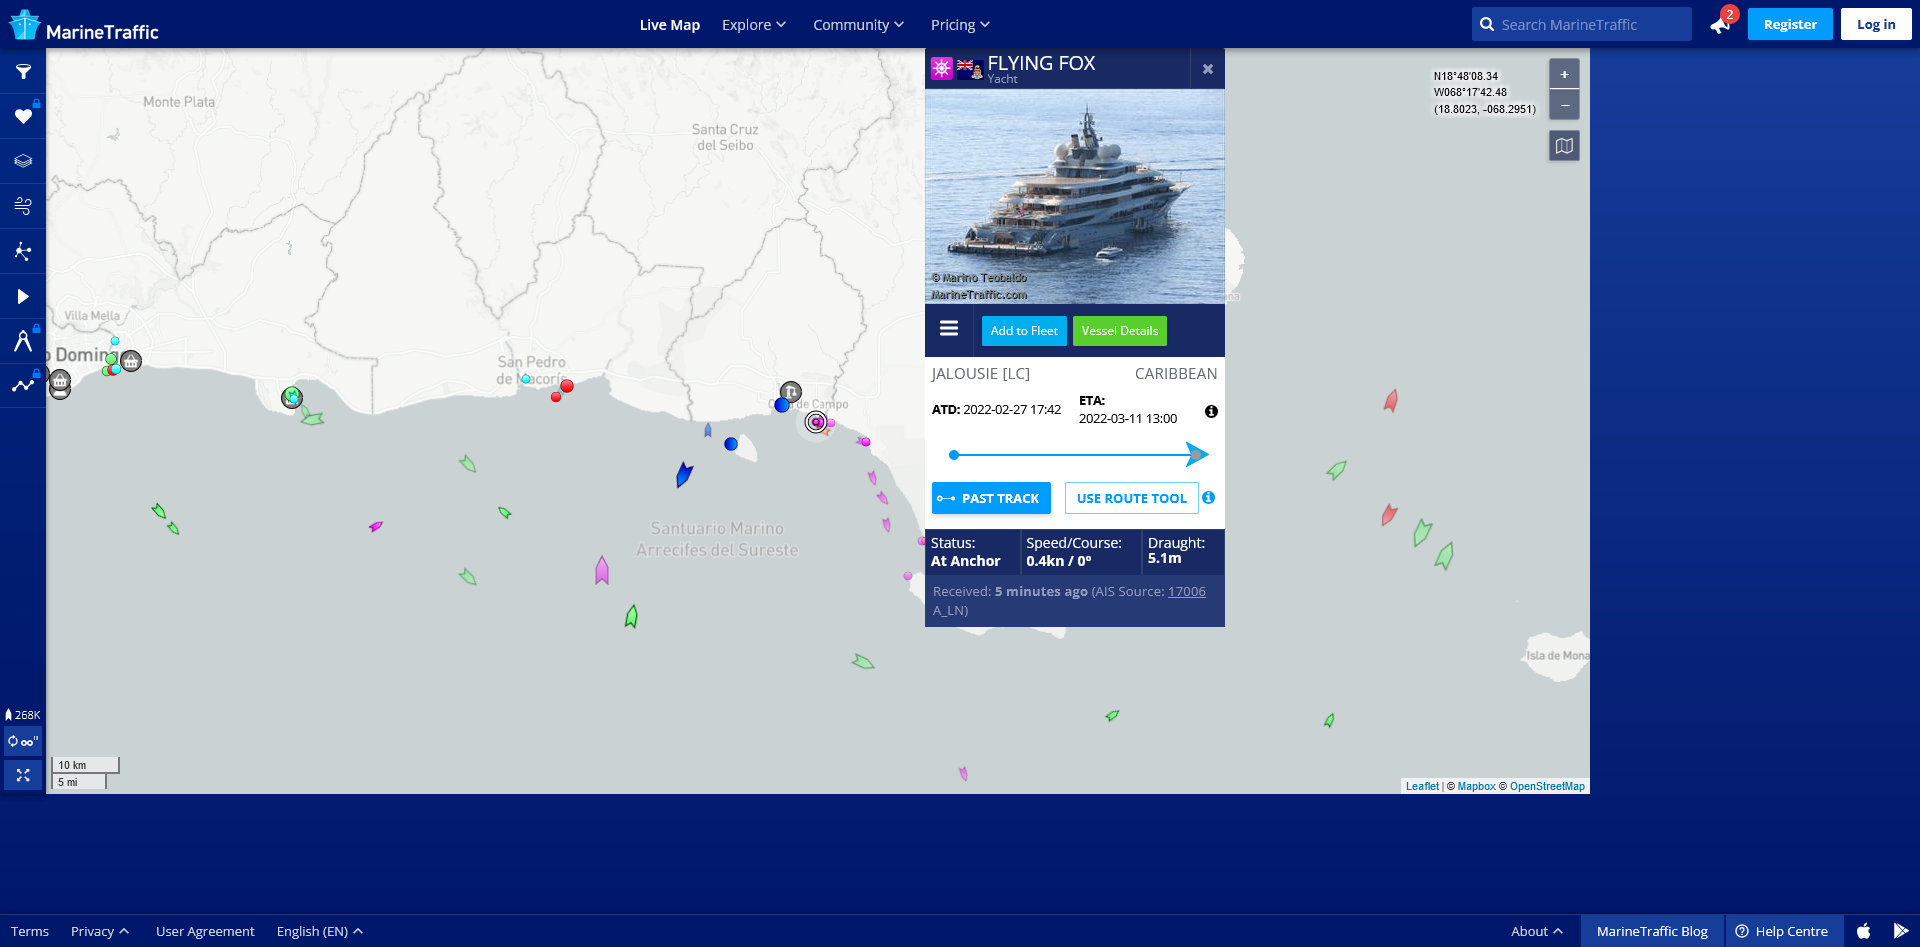Open the Terms link
This screenshot has width=1920, height=947.
[30, 931]
